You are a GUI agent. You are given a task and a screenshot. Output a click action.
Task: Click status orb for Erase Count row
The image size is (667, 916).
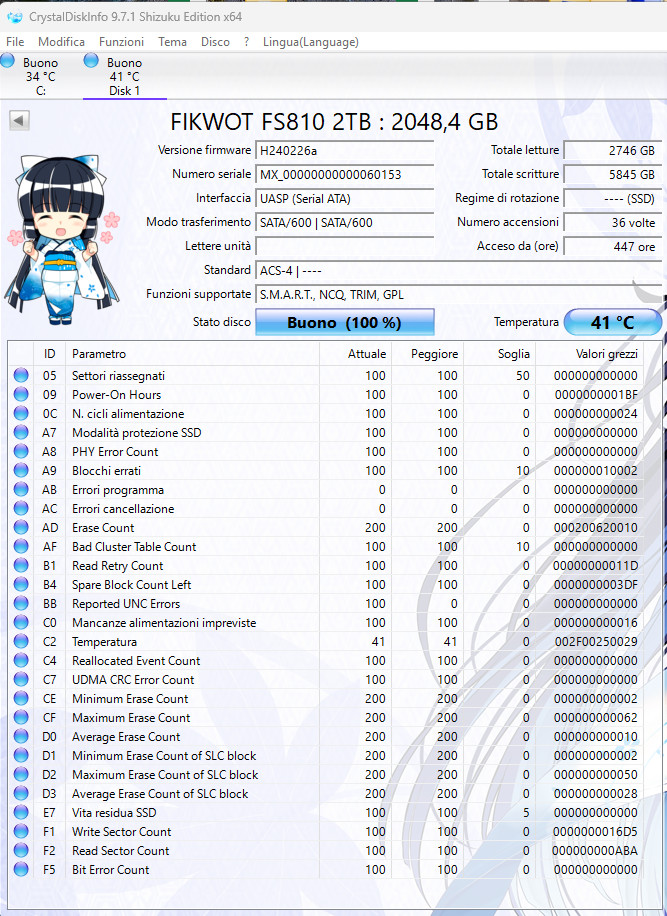(21, 528)
